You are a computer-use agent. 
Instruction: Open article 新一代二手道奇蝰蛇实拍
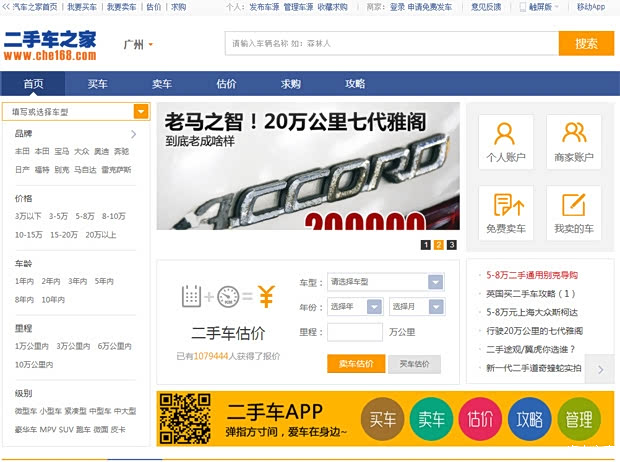pos(534,368)
